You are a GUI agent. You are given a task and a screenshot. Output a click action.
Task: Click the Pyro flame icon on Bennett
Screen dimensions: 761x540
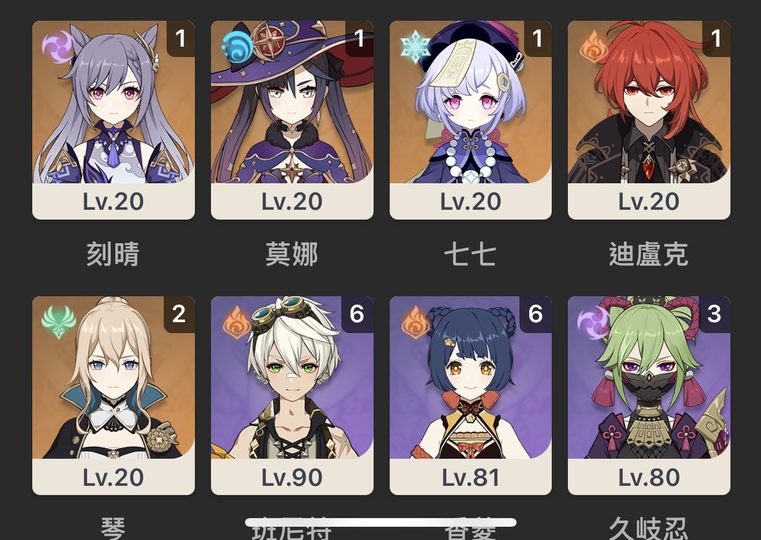pyautogui.click(x=237, y=322)
